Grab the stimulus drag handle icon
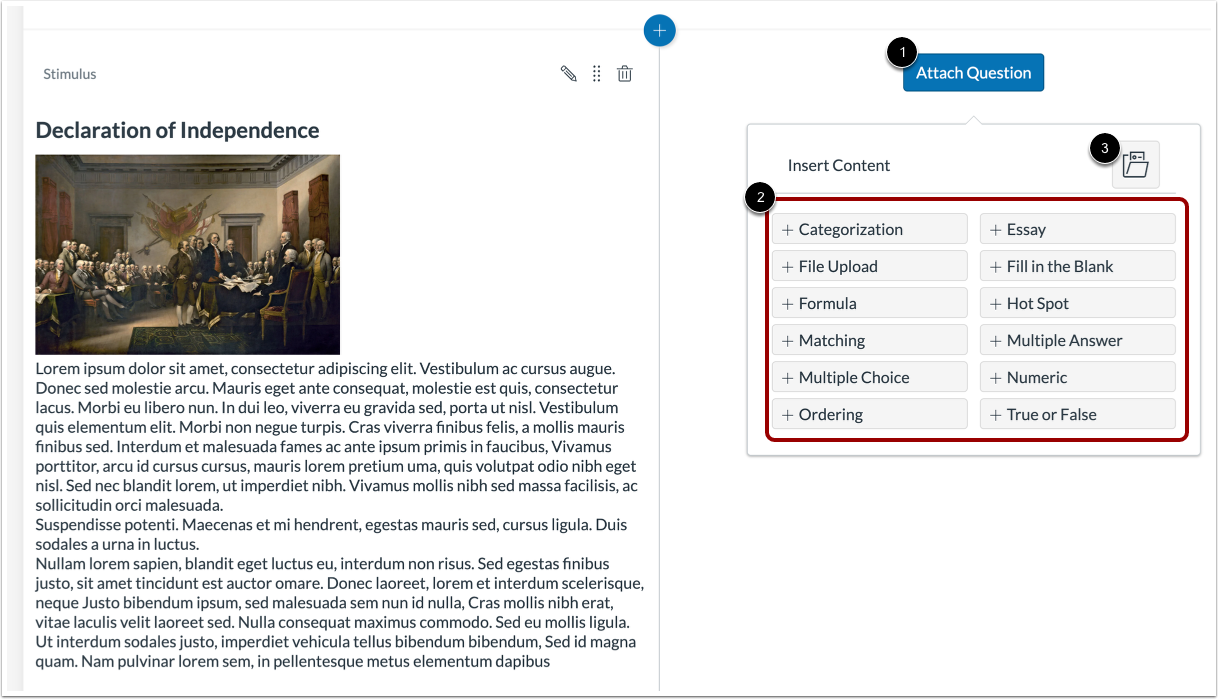 click(x=597, y=74)
